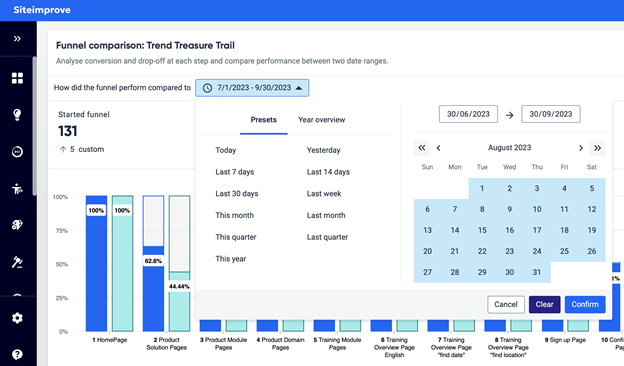This screenshot has width=624, height=366.
Task: Open the settings gear icon in sidebar
Action: [x=17, y=318]
